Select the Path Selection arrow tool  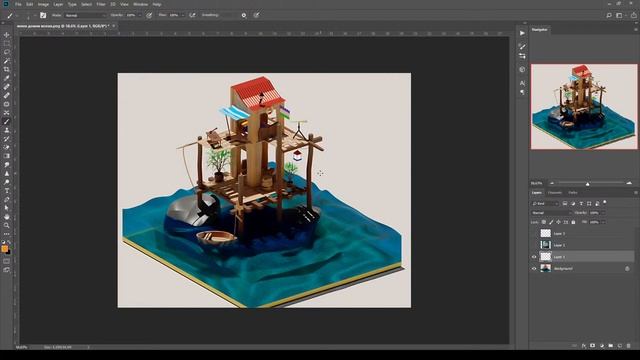coord(7,208)
